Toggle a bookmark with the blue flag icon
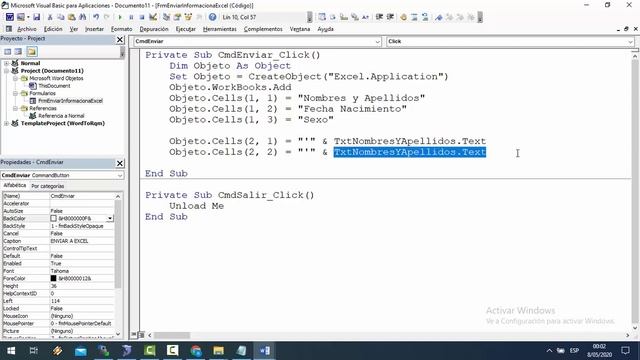The width and height of the screenshot is (640, 360). (x=439, y=17)
